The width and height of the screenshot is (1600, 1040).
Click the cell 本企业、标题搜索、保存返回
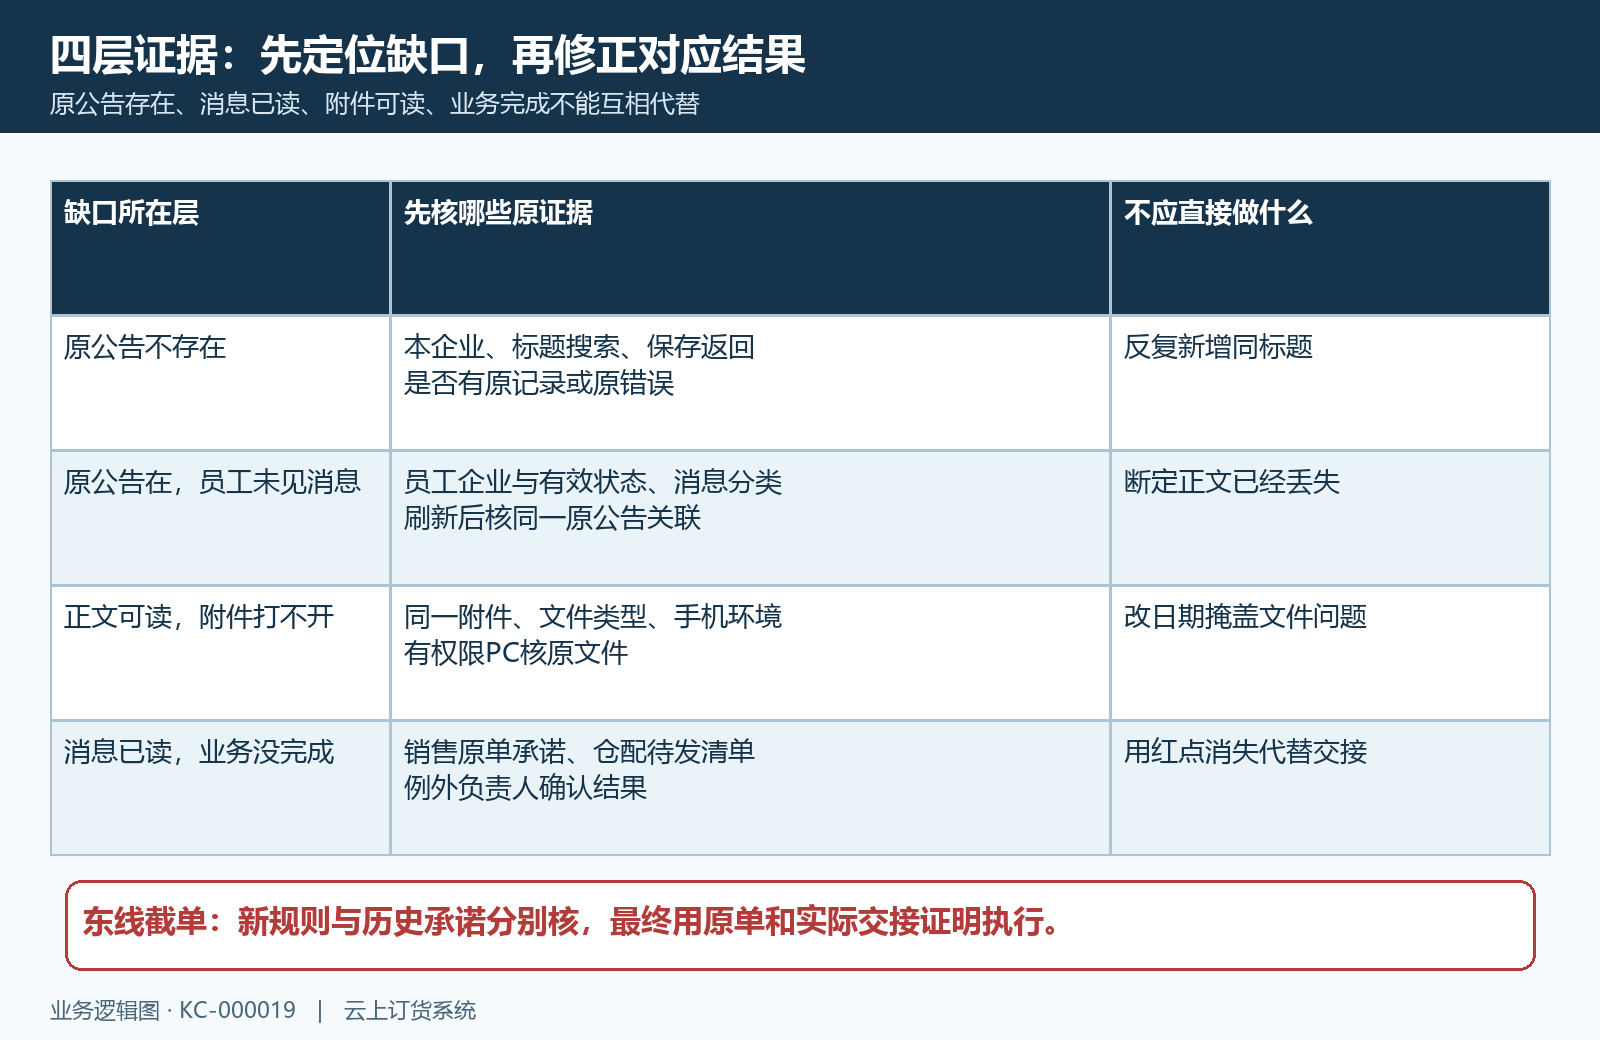[750, 383]
